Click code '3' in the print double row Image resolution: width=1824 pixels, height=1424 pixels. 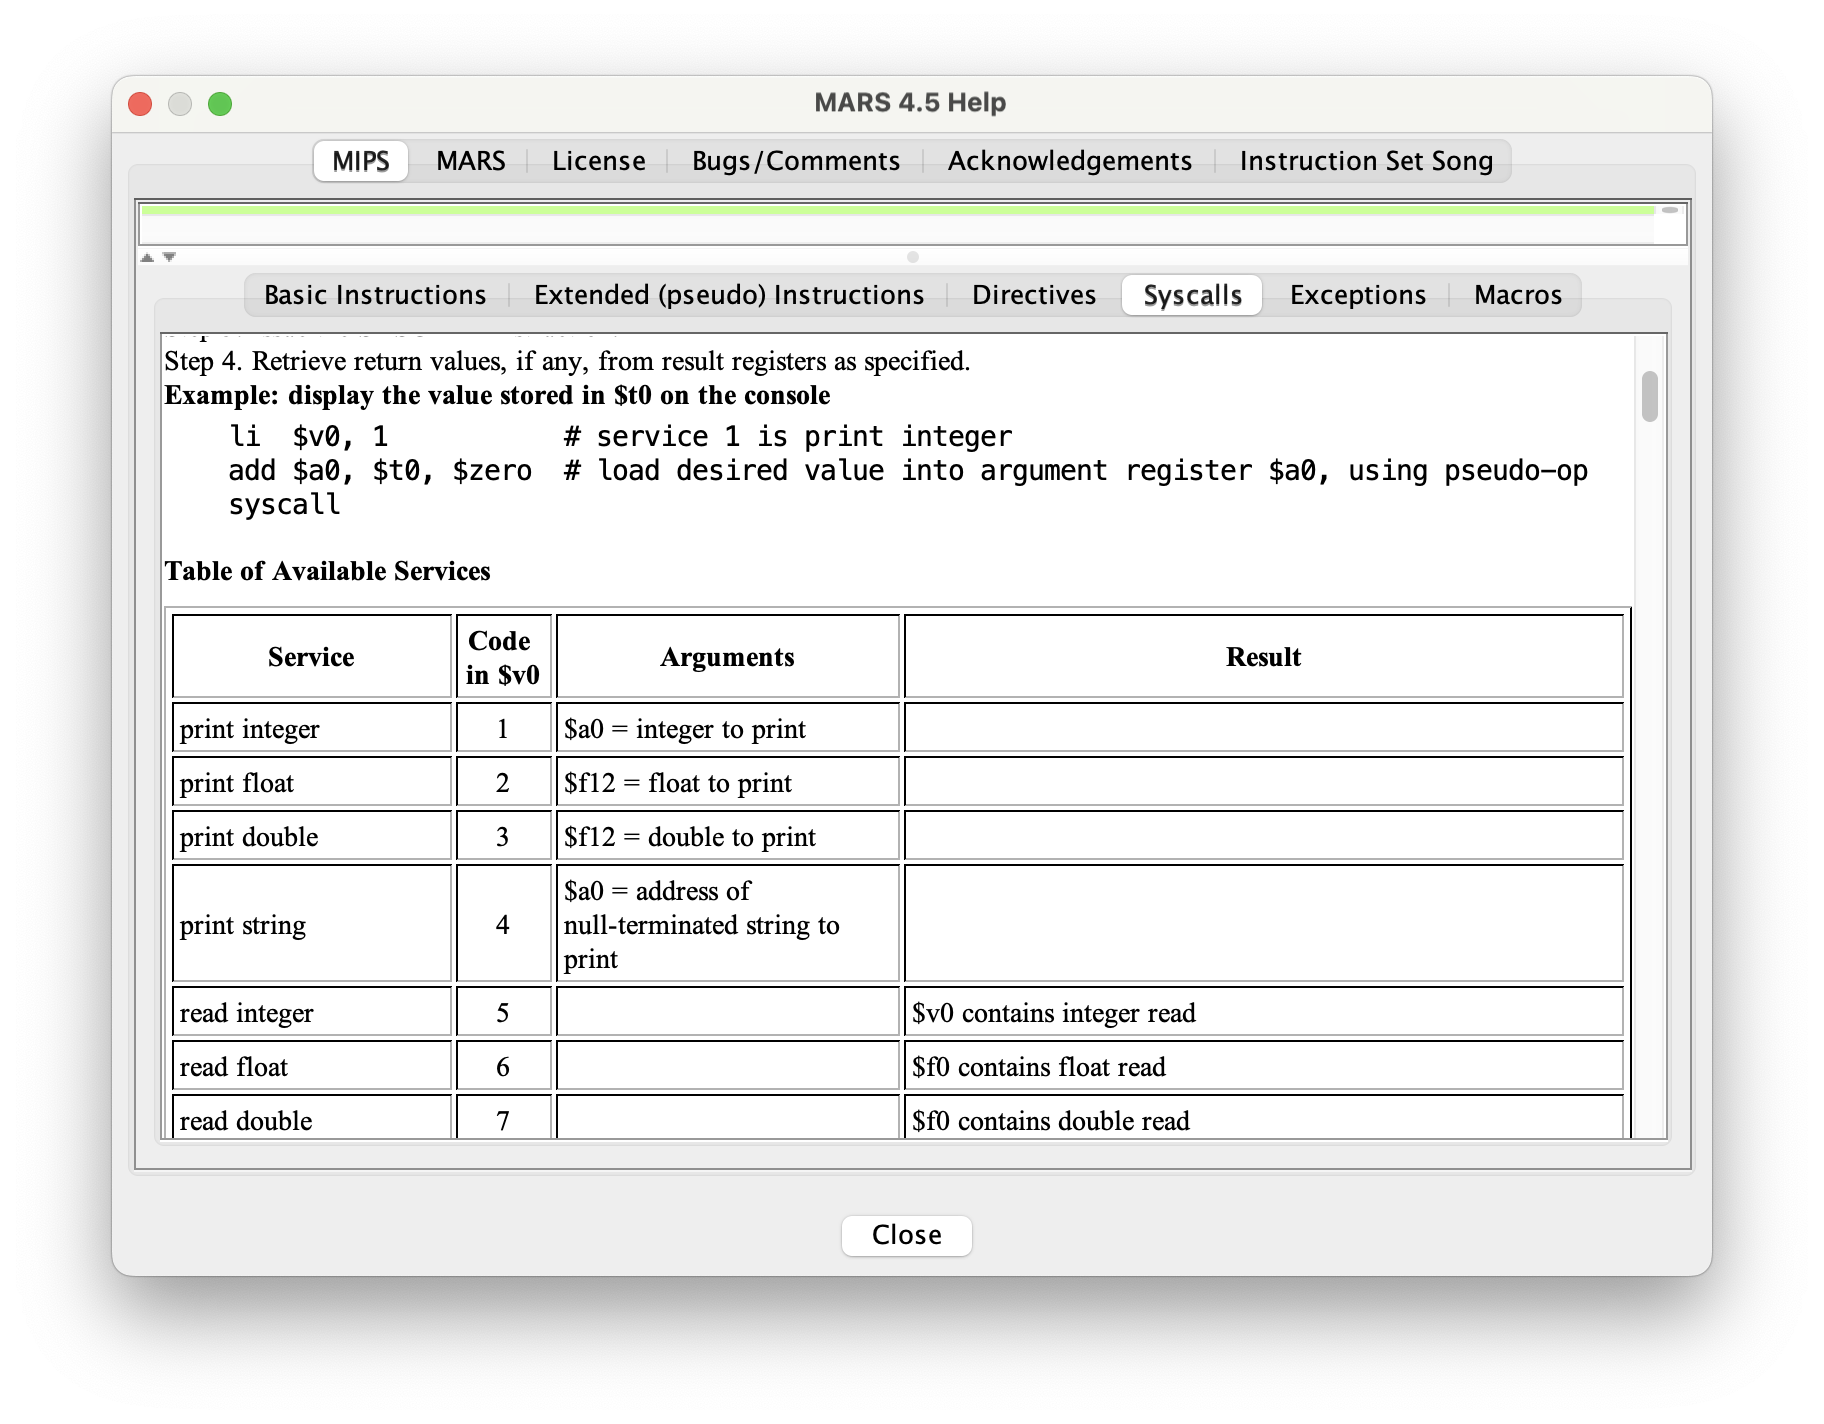click(504, 837)
